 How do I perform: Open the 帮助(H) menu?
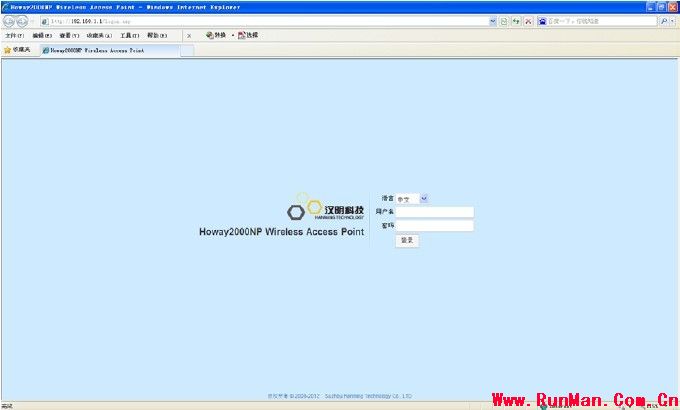(157, 36)
